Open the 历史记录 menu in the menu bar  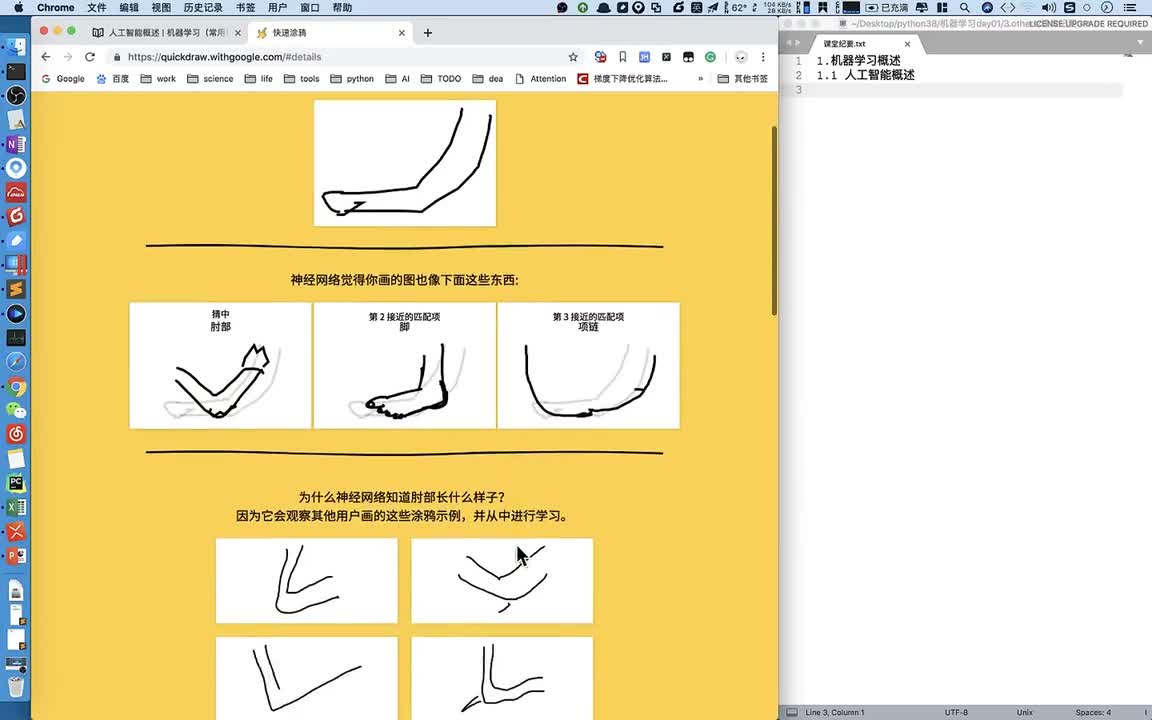tap(203, 7)
